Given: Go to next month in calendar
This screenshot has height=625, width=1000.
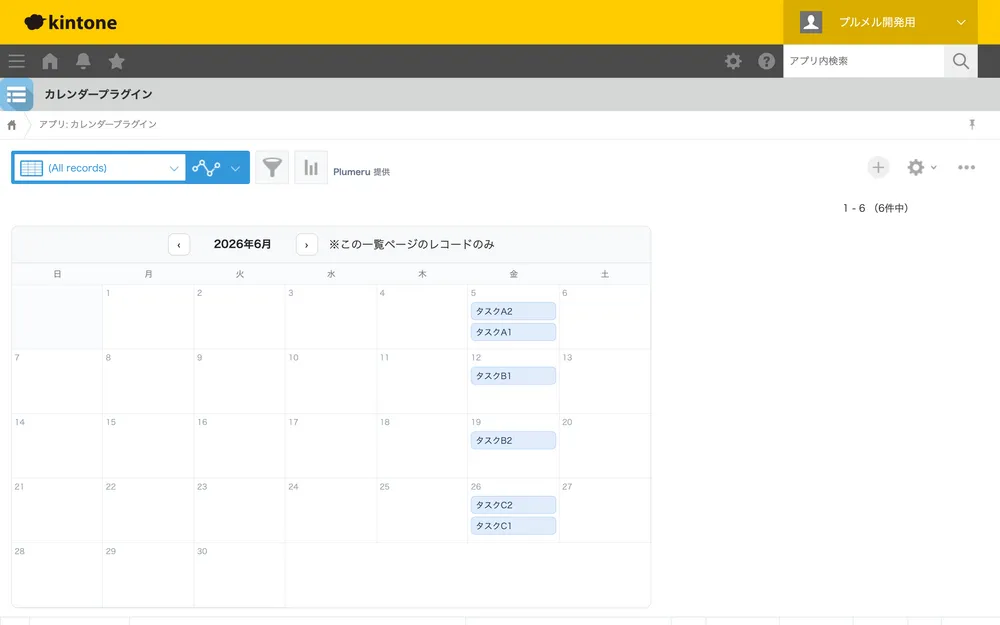Looking at the screenshot, I should click(x=307, y=244).
